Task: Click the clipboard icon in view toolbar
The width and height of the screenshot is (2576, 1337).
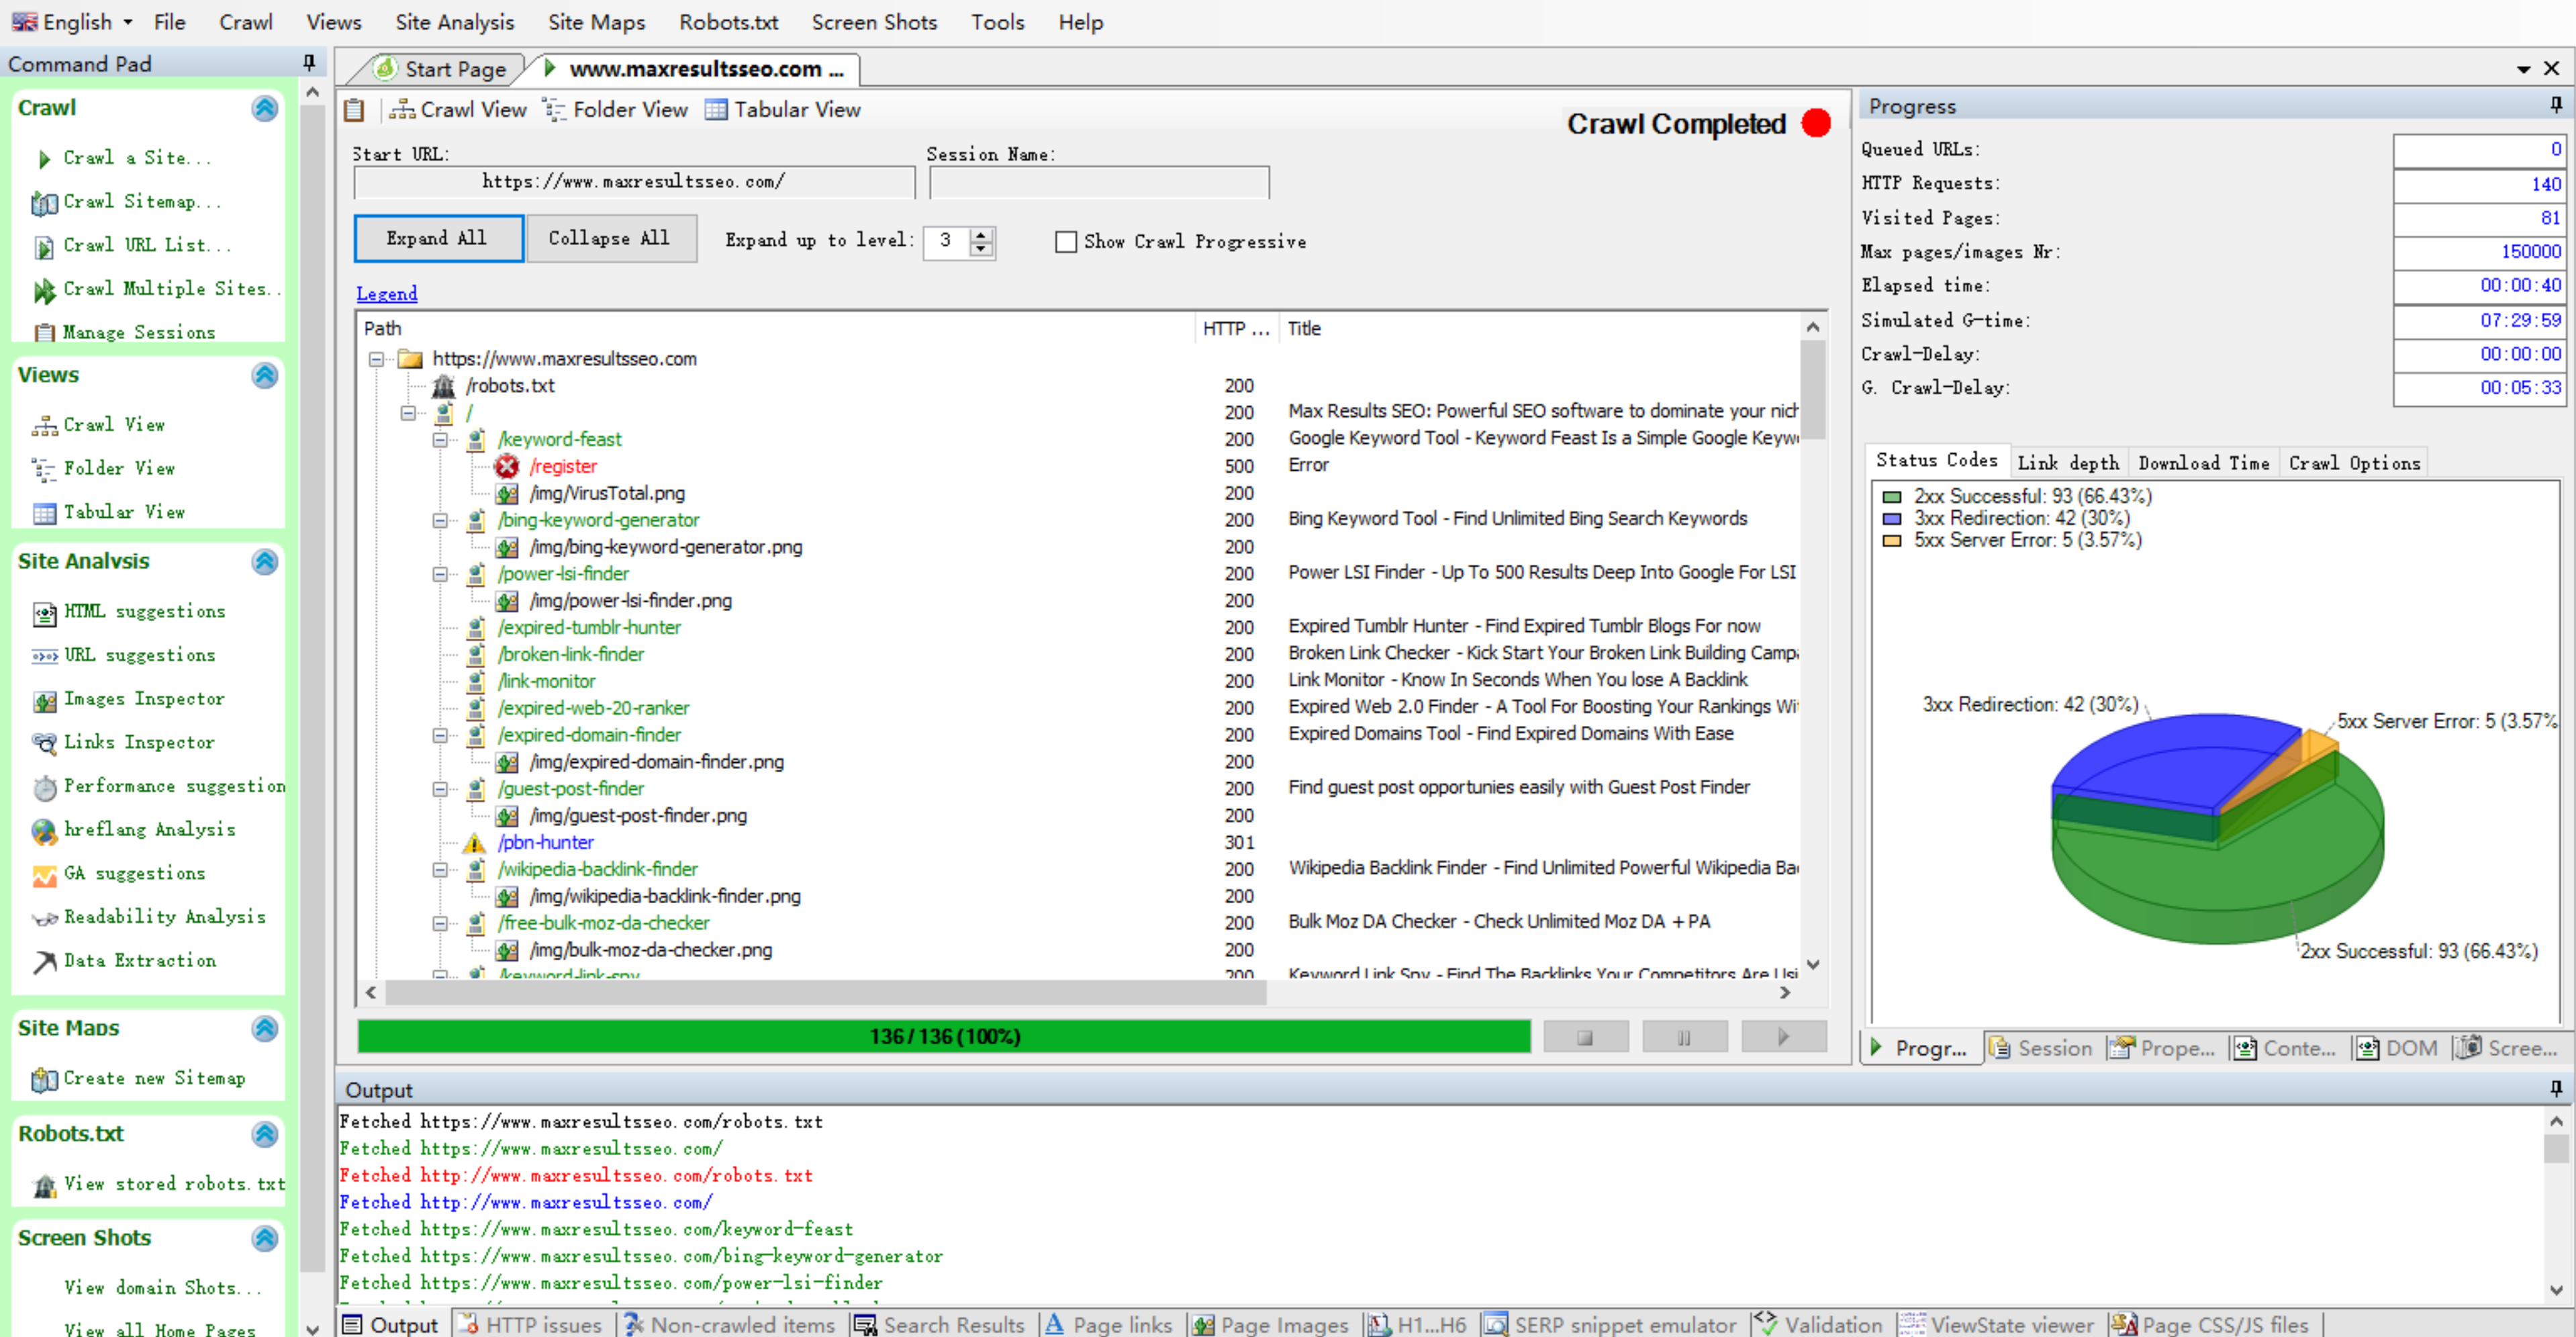Action: pyautogui.click(x=354, y=110)
